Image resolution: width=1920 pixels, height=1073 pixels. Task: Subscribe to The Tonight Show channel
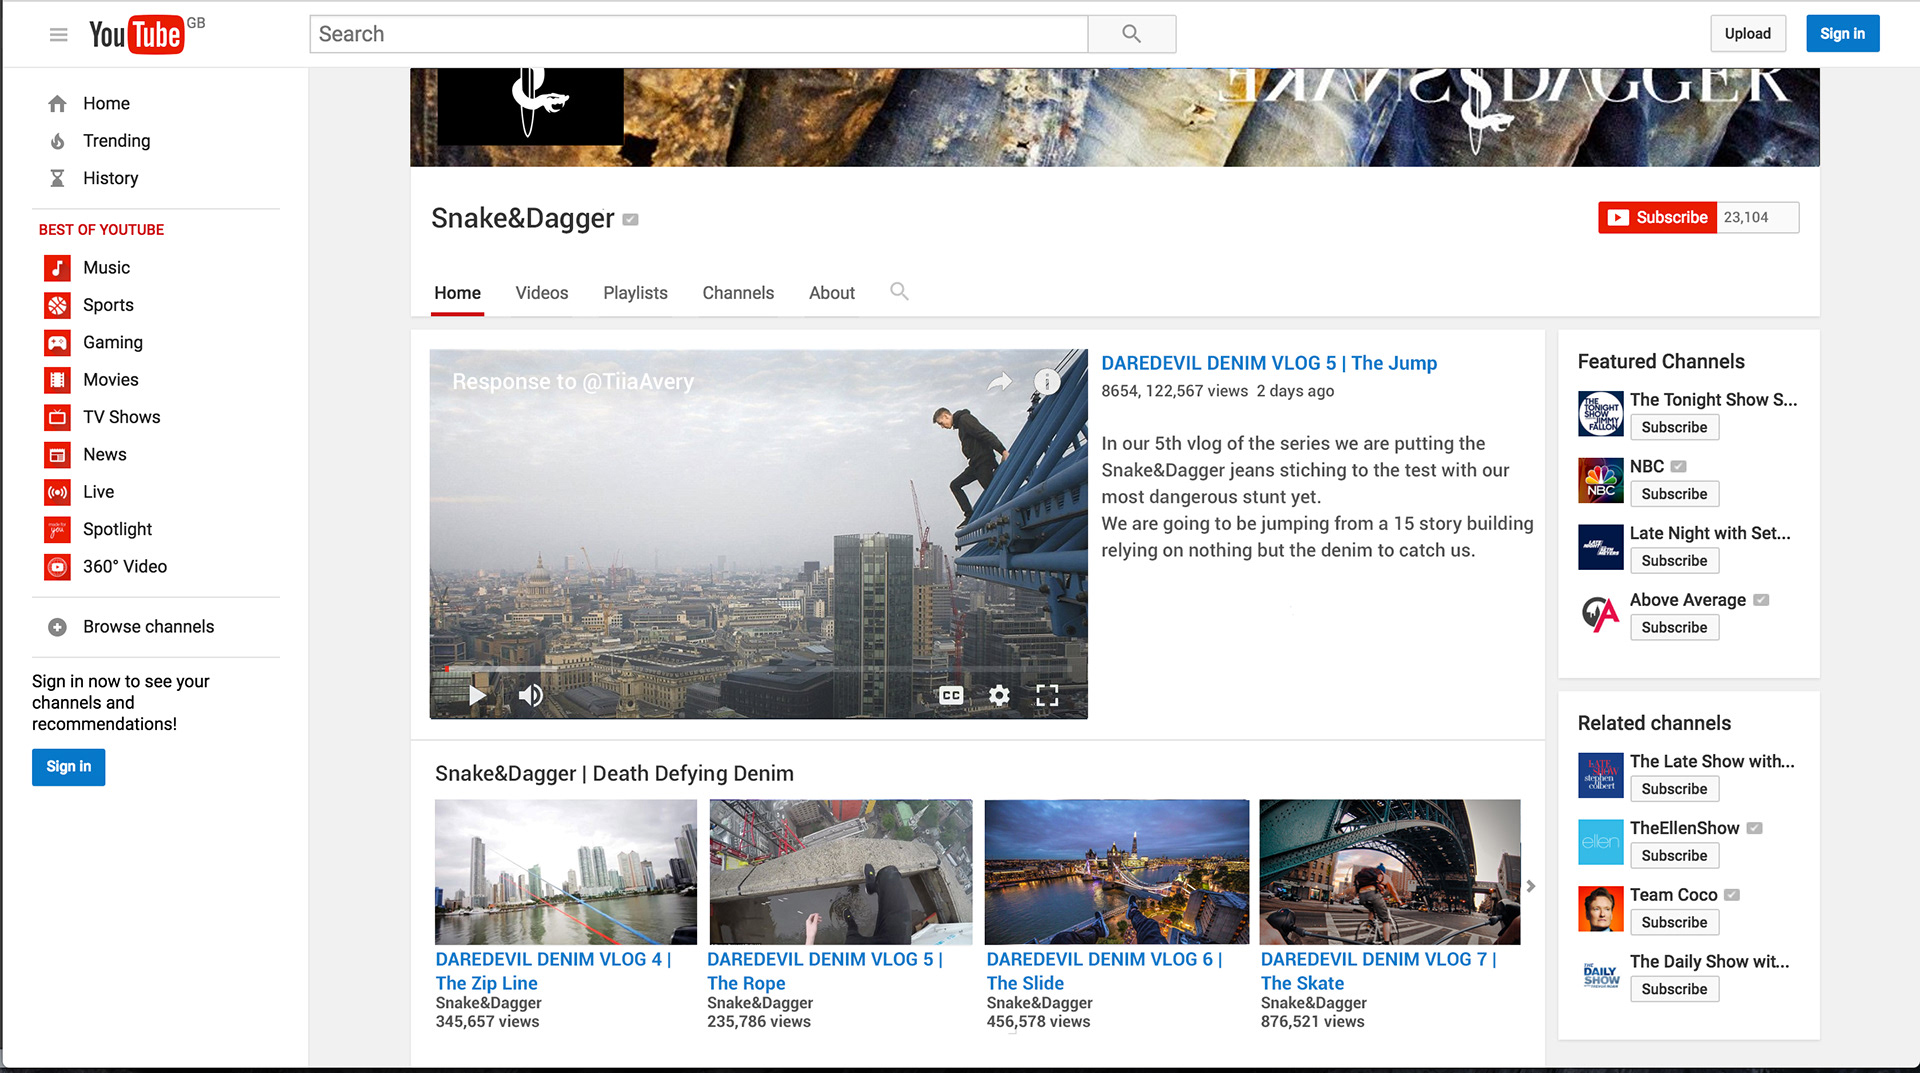click(x=1674, y=427)
